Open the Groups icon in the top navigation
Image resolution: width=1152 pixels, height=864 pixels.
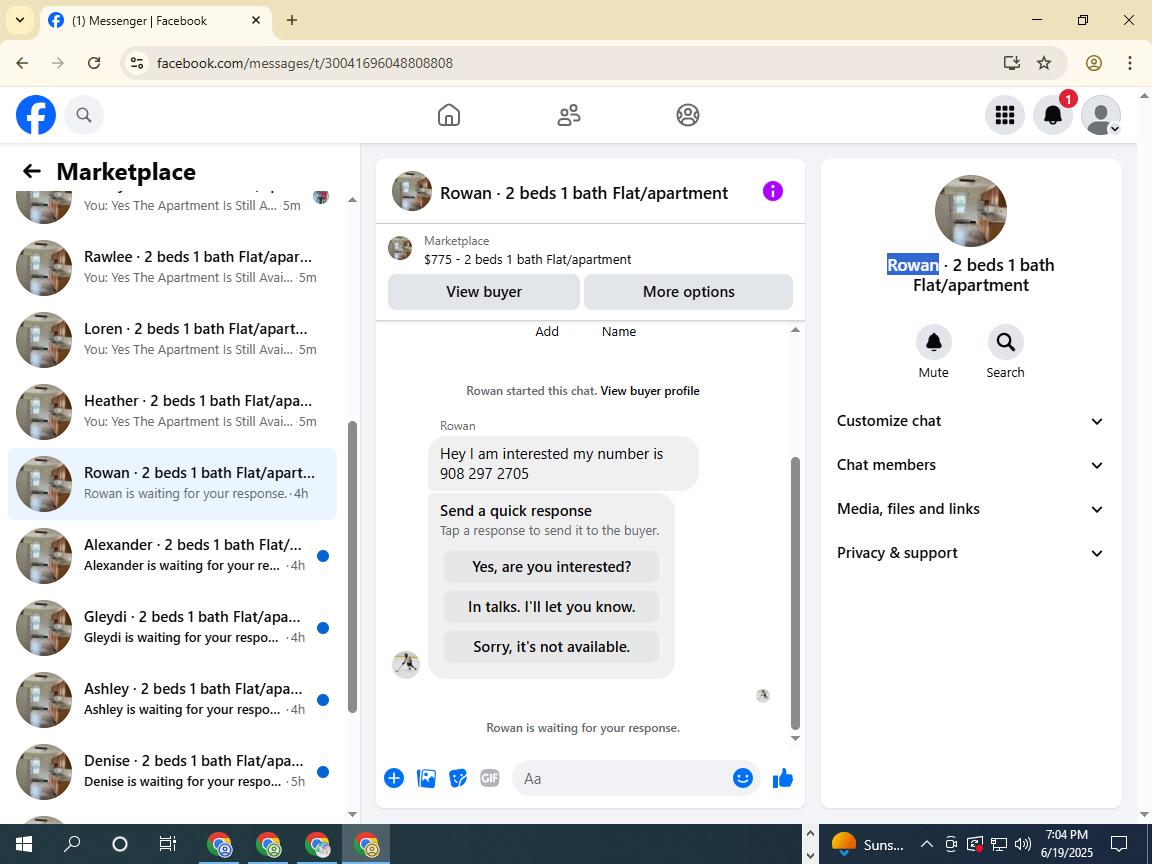pyautogui.click(x=688, y=115)
